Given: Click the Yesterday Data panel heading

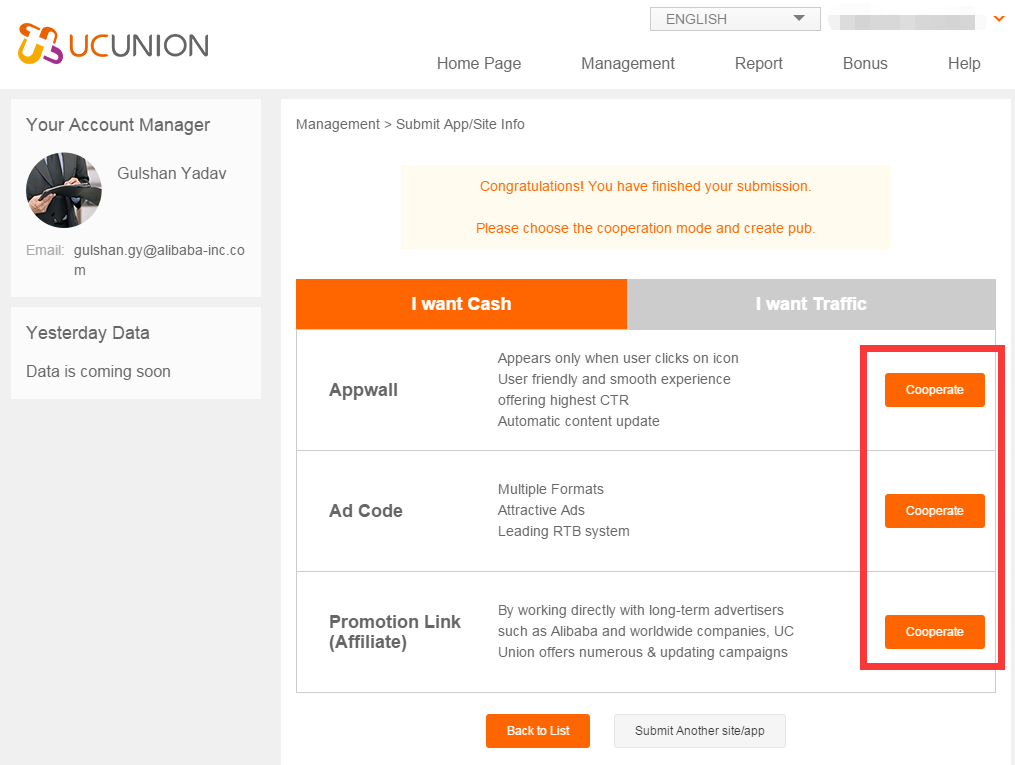Looking at the screenshot, I should pos(87,333).
